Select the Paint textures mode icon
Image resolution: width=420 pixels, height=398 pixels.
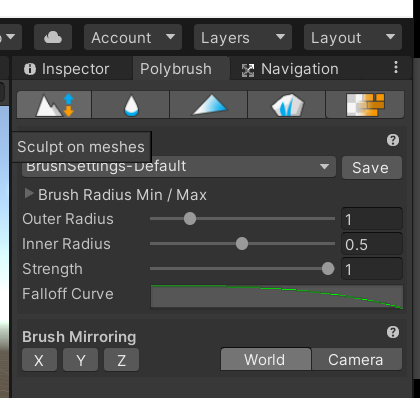coord(365,105)
